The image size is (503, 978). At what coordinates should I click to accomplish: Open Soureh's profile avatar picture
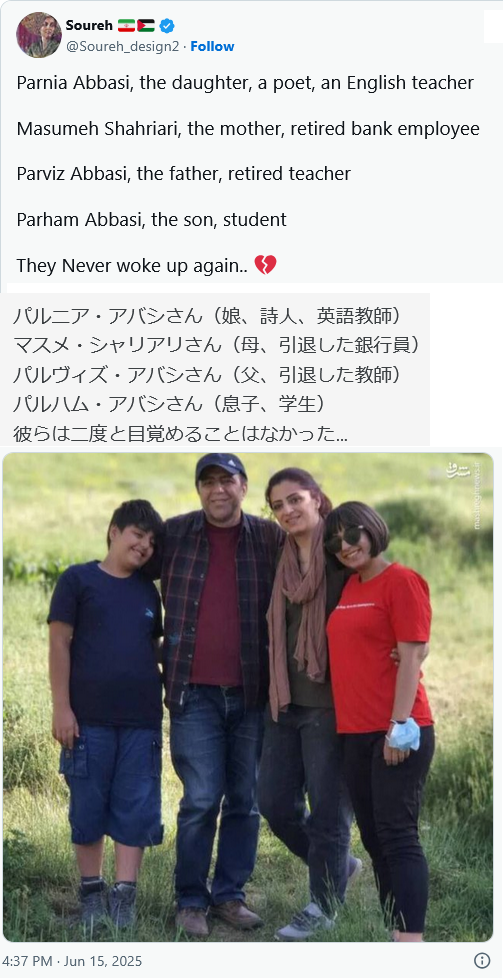(x=39, y=35)
